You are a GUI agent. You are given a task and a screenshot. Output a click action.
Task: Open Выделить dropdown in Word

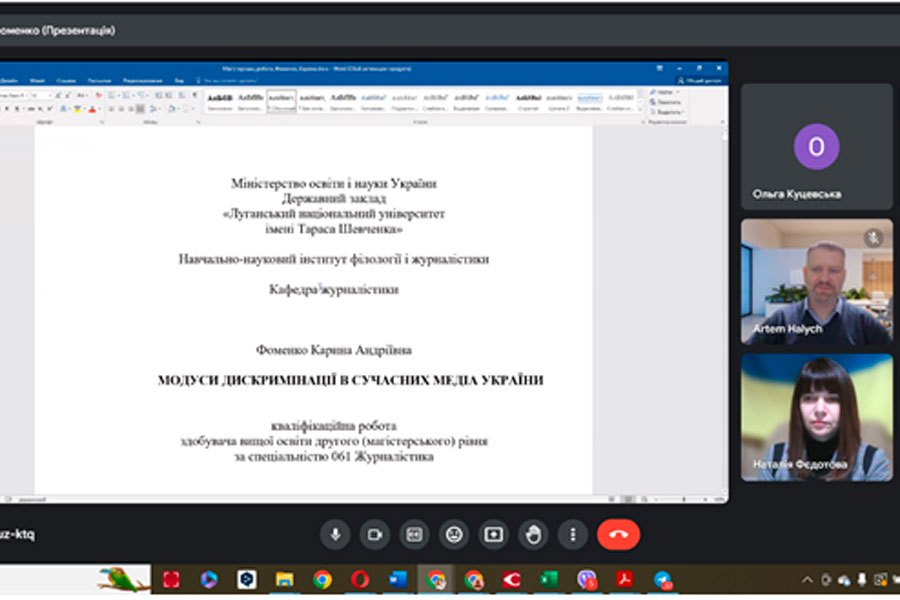[x=666, y=111]
